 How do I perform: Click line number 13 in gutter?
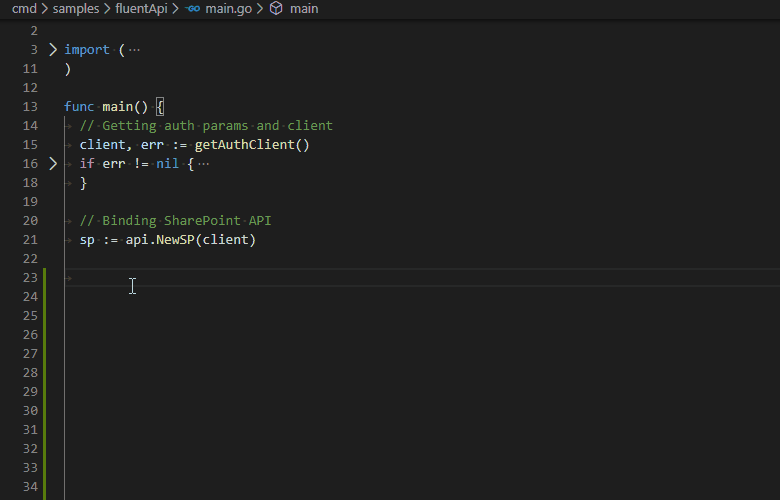pyautogui.click(x=30, y=106)
